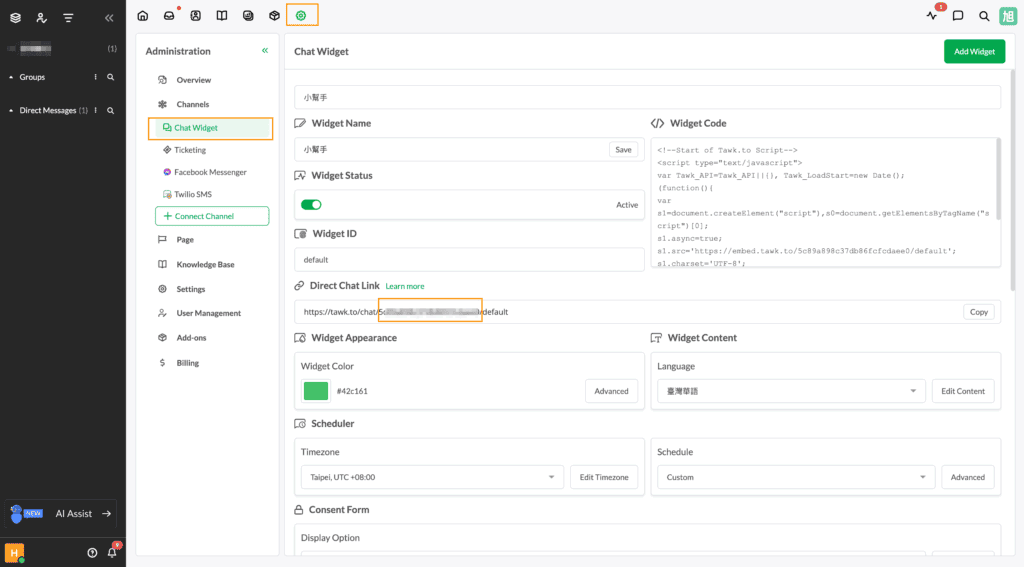Open the Timezone dropdown
The height and width of the screenshot is (567, 1024).
(x=432, y=477)
